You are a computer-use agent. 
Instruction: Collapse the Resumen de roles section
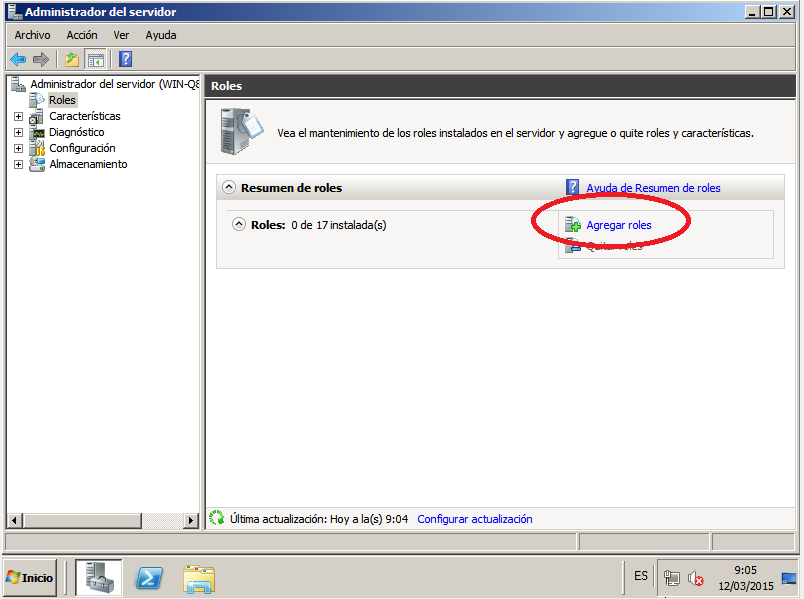point(229,187)
